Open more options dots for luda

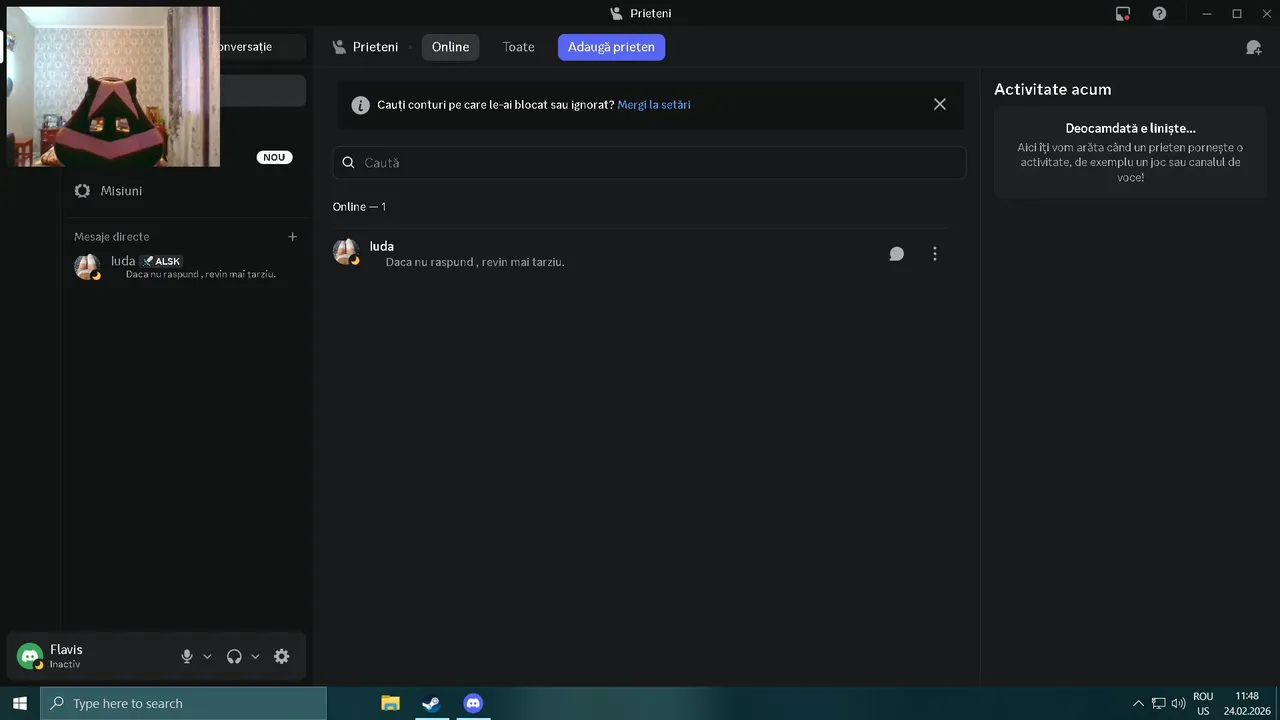(935, 254)
